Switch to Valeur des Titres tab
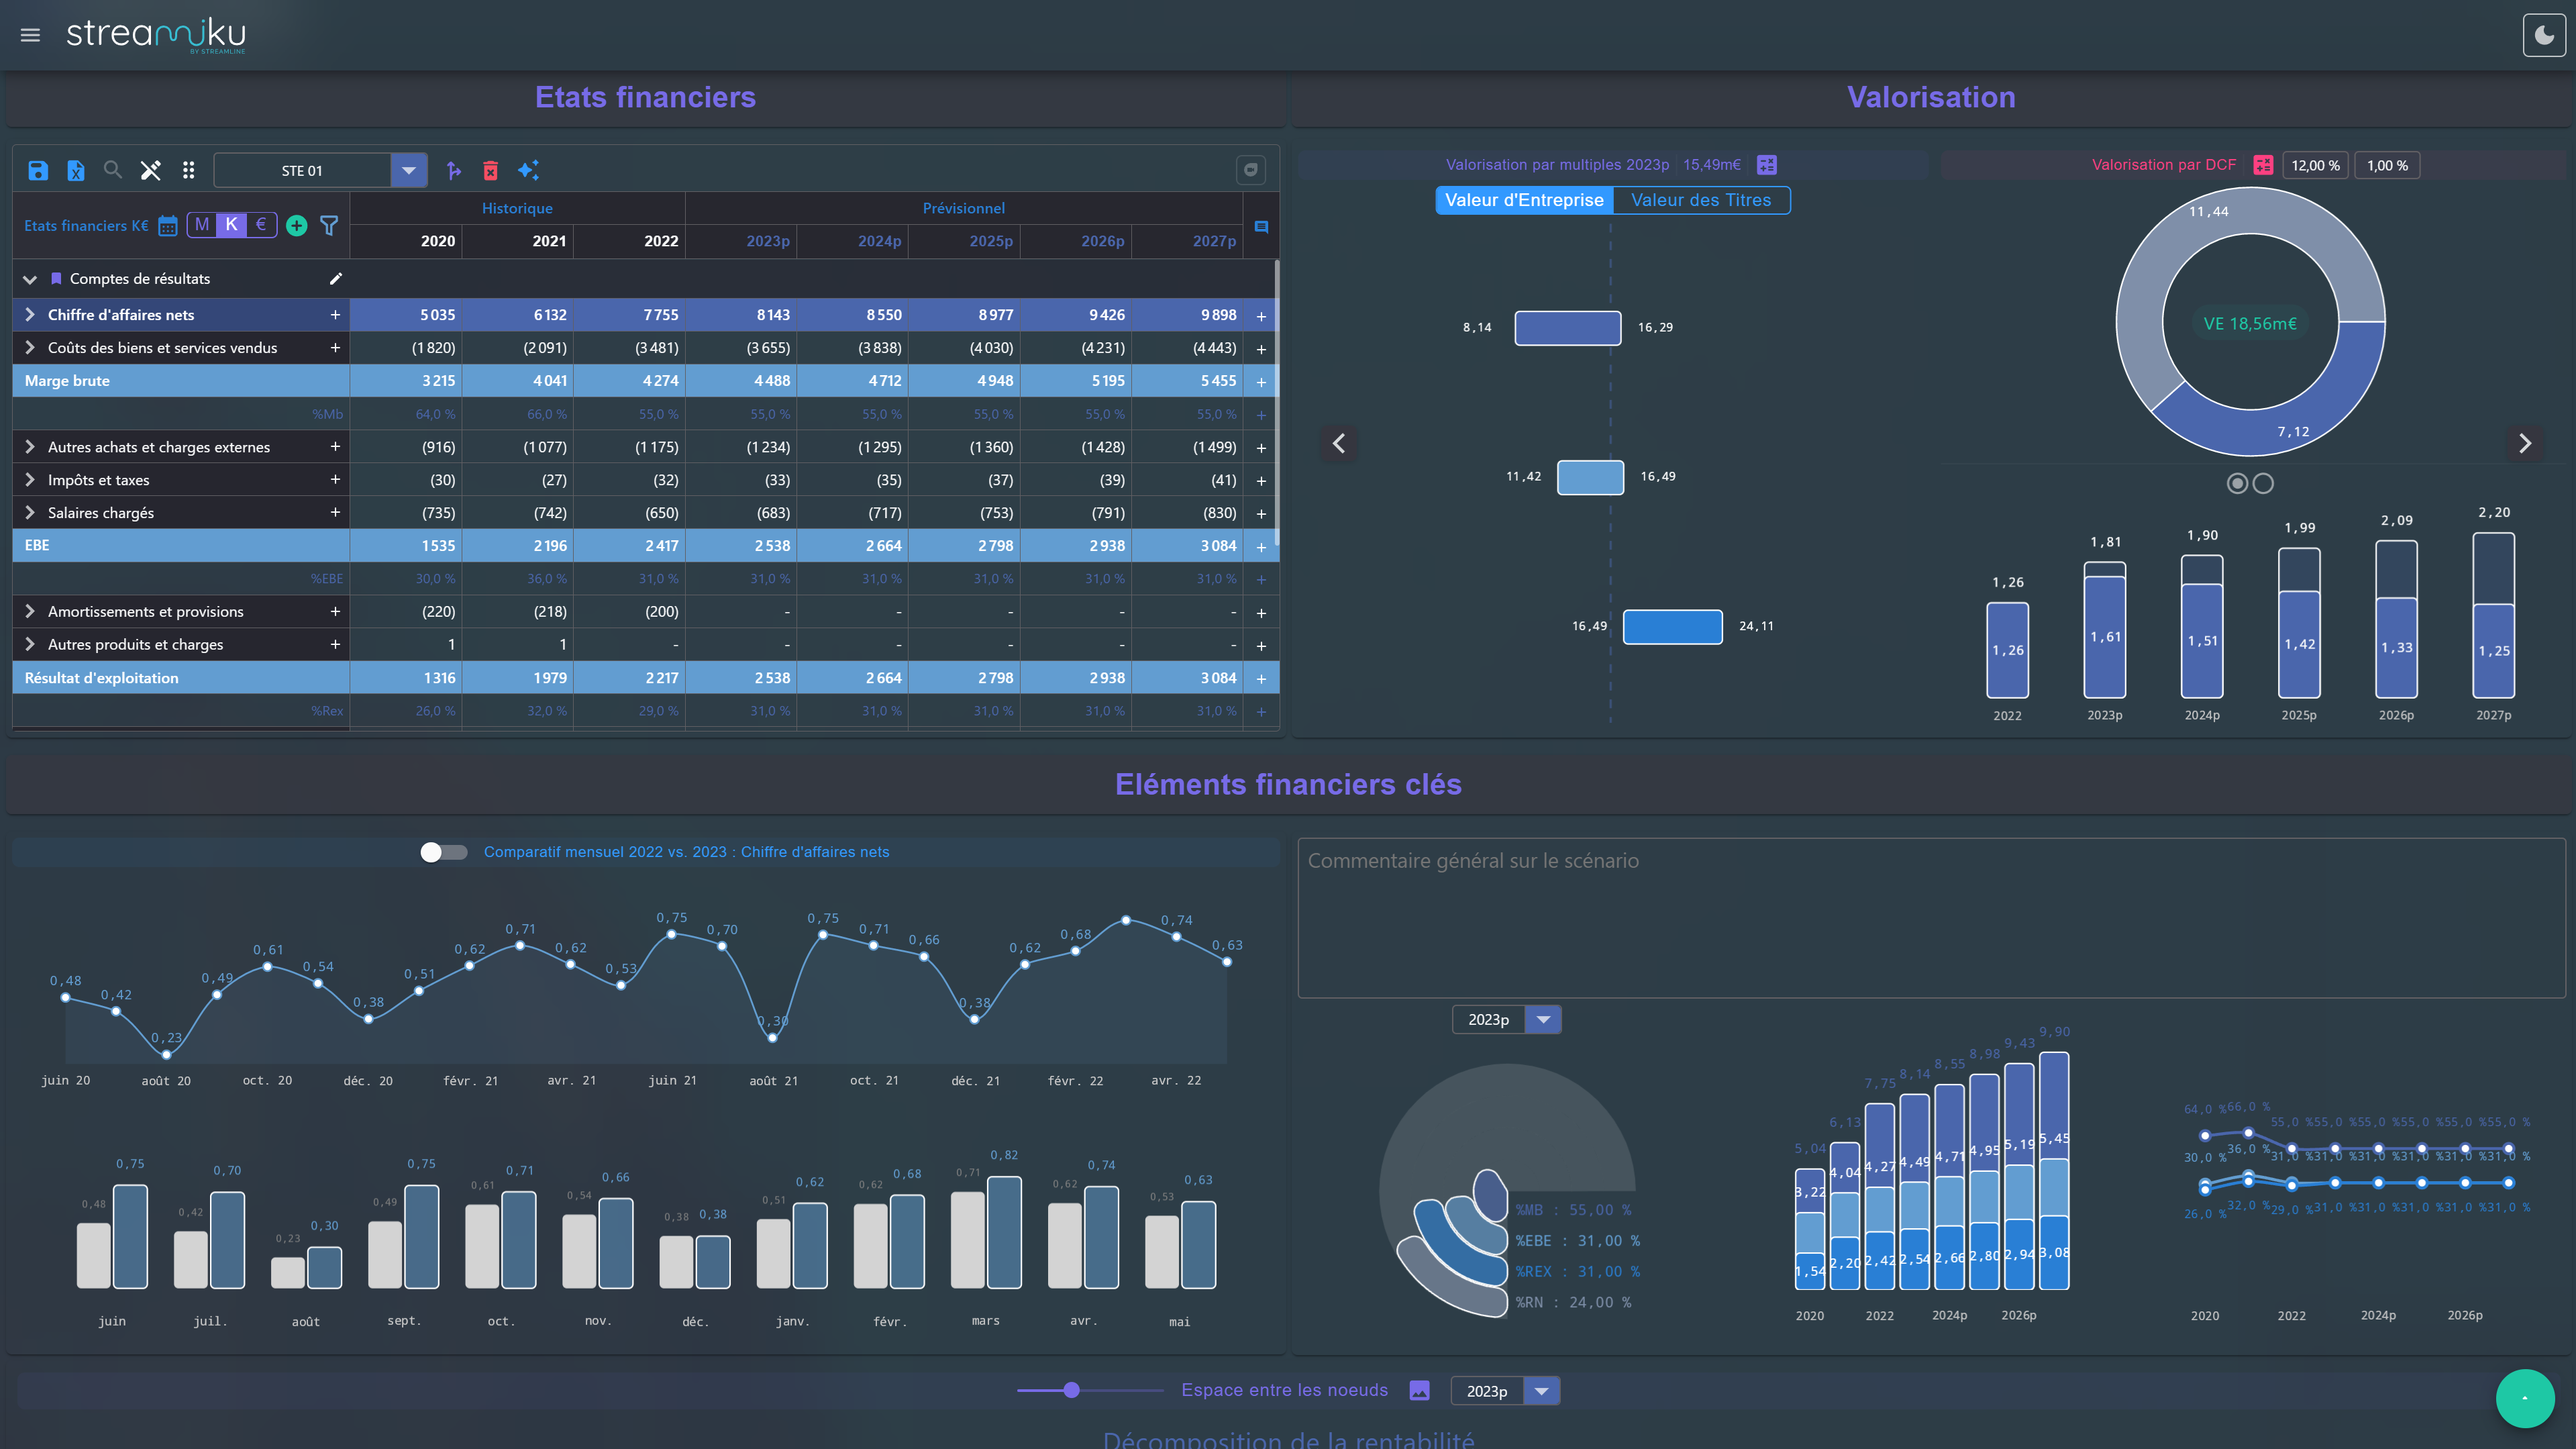Image resolution: width=2576 pixels, height=1449 pixels. (1700, 200)
